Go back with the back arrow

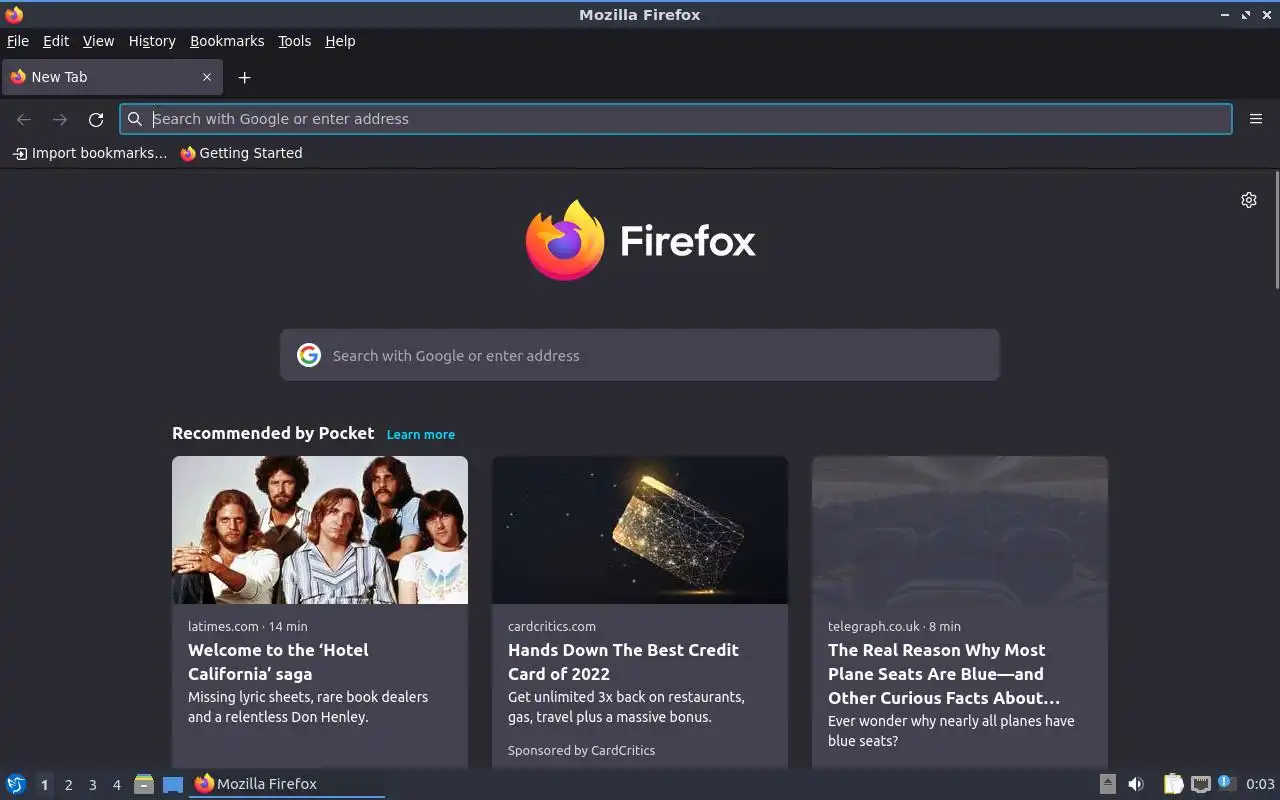[24, 119]
